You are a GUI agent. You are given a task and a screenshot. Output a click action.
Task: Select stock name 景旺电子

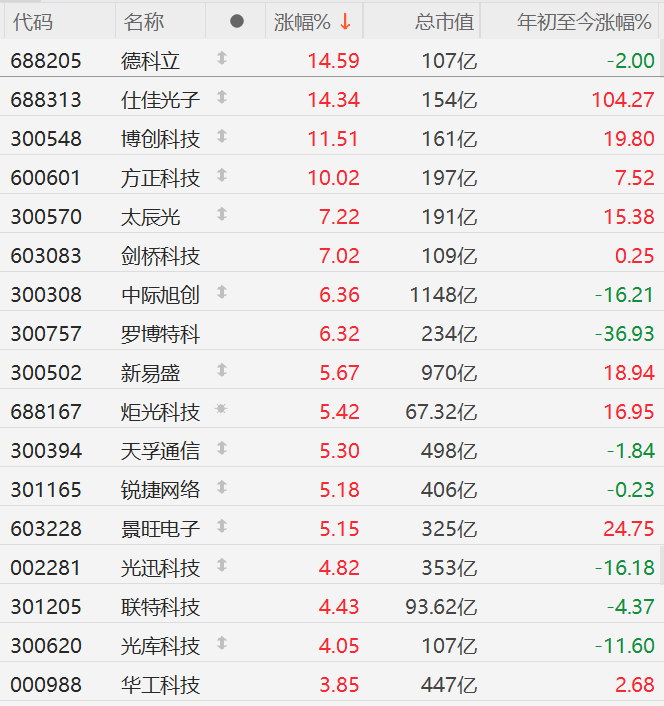(160, 529)
